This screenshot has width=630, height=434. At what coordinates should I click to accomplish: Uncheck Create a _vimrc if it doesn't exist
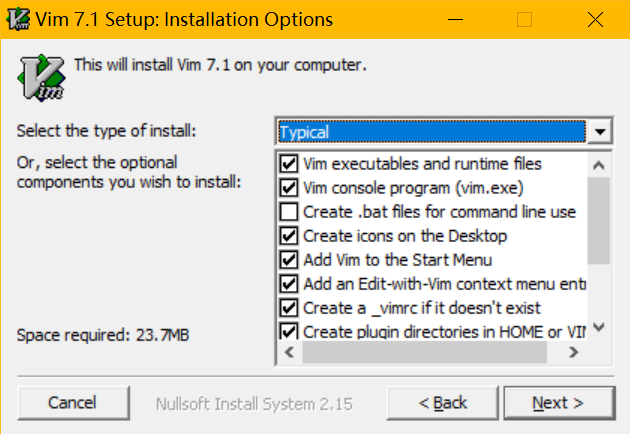click(x=289, y=307)
